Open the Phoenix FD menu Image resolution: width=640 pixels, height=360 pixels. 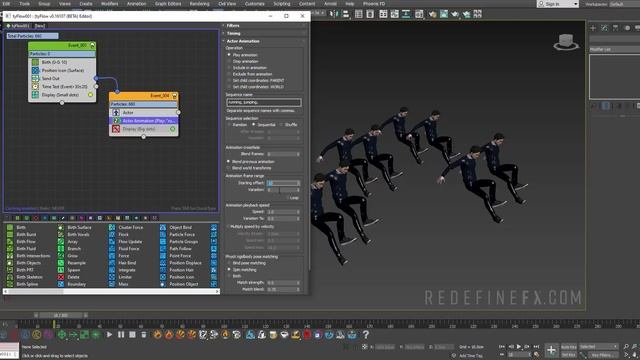tap(374, 4)
